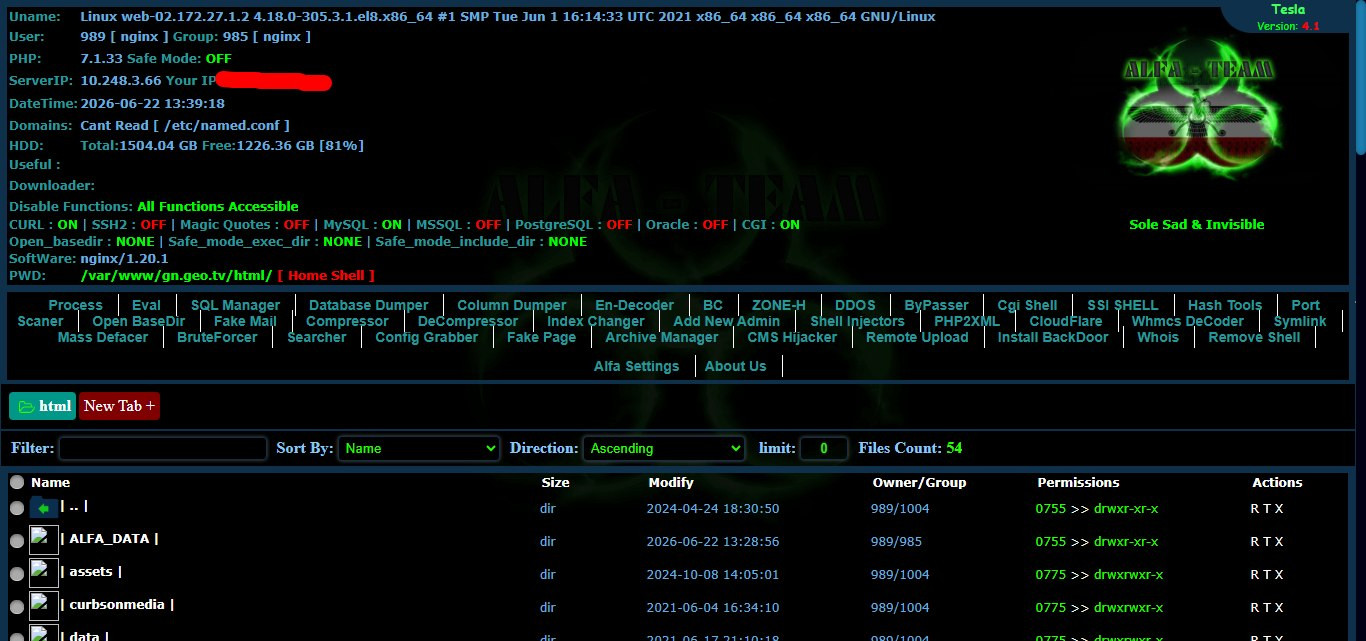This screenshot has width=1366, height=641.
Task: Switch to the html folder tab
Action: (x=42, y=406)
